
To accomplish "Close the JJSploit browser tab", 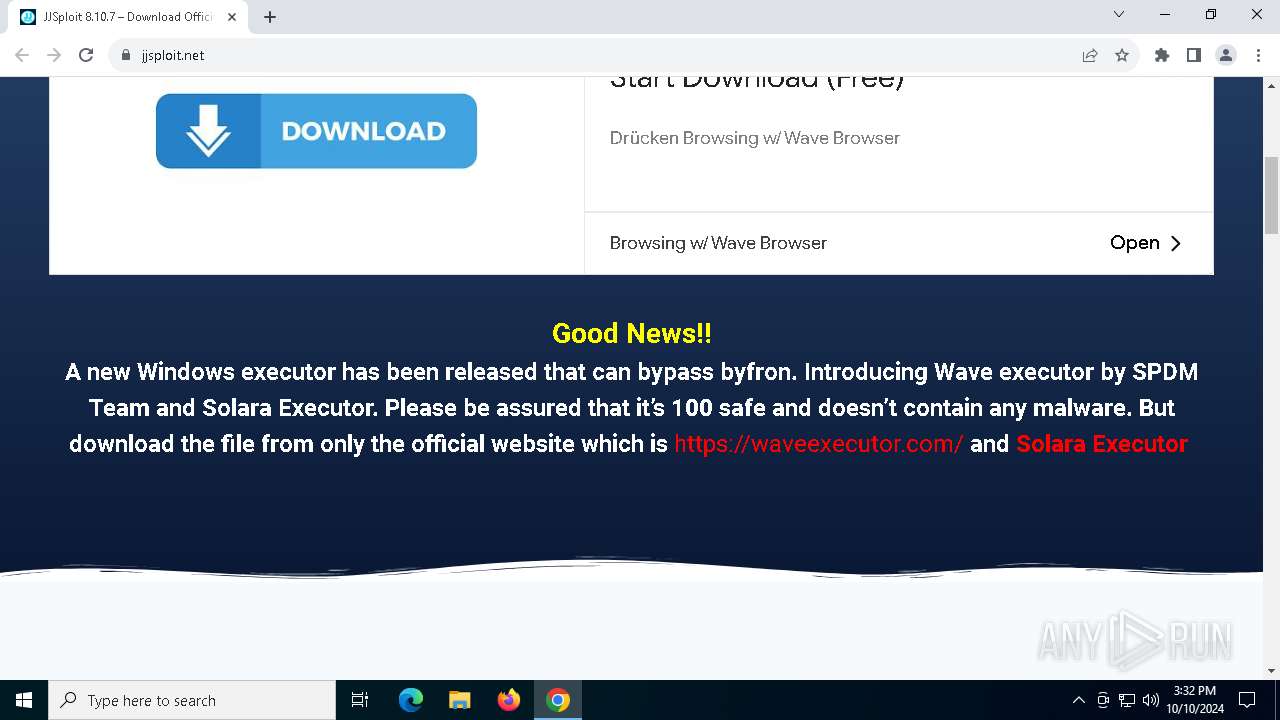I will (x=232, y=17).
